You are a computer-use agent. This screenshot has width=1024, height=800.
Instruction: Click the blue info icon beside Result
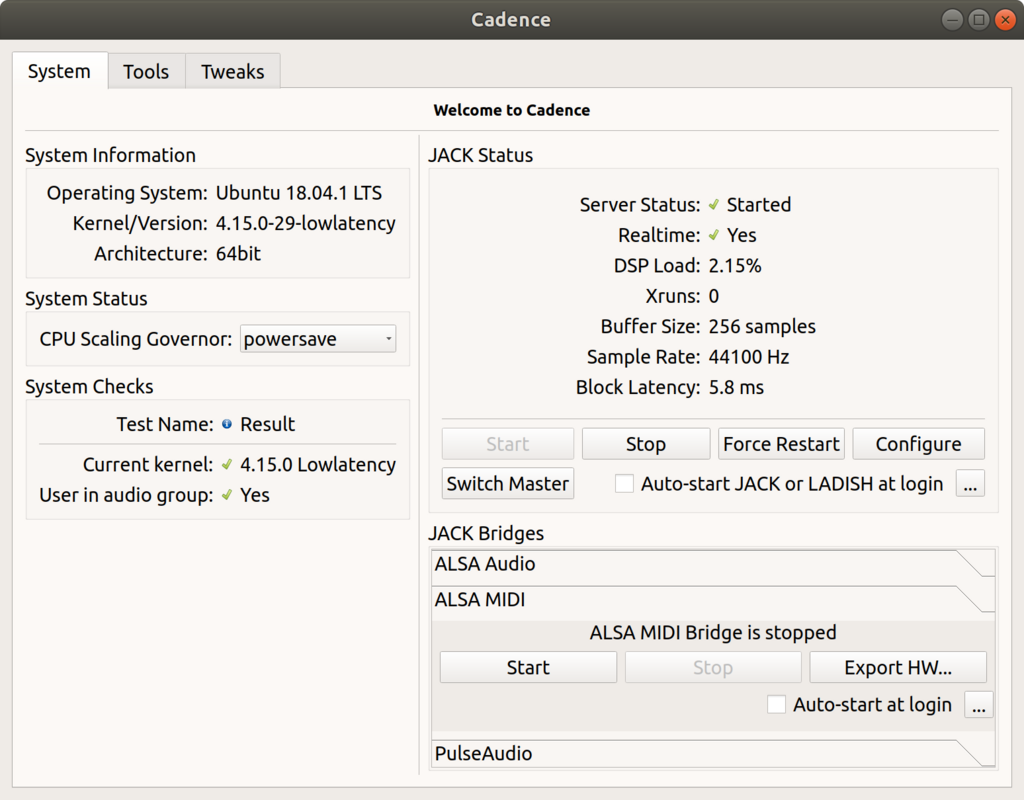[227, 424]
